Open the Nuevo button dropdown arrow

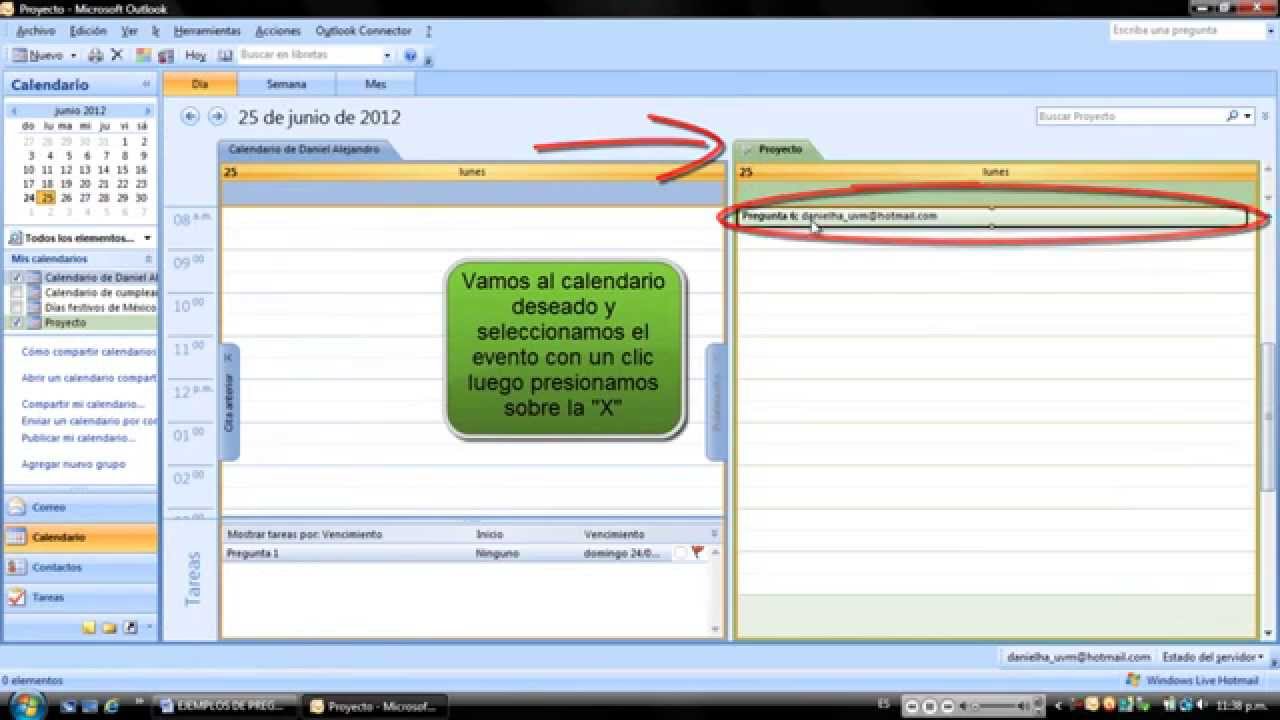[x=73, y=56]
